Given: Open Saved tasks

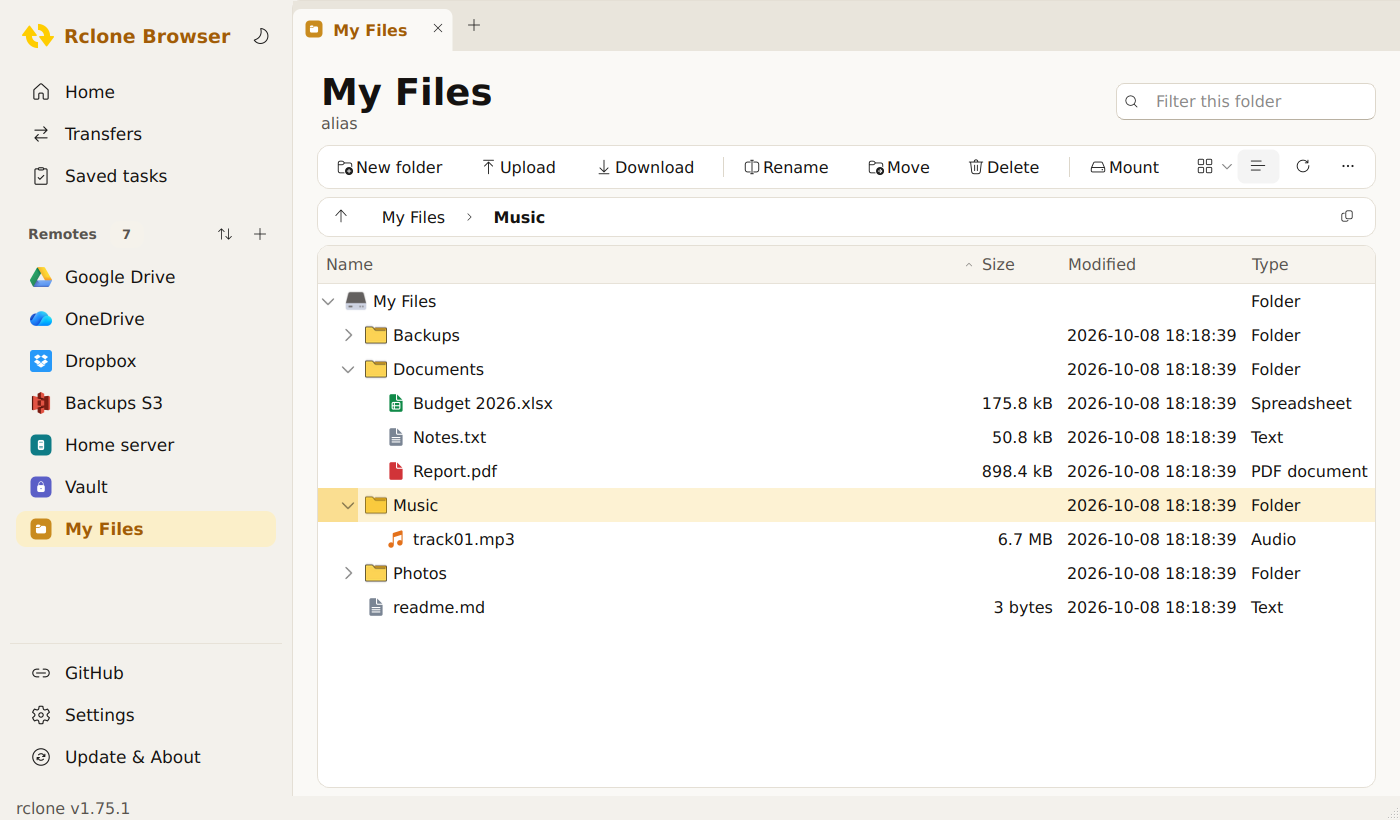Looking at the screenshot, I should pos(146,176).
